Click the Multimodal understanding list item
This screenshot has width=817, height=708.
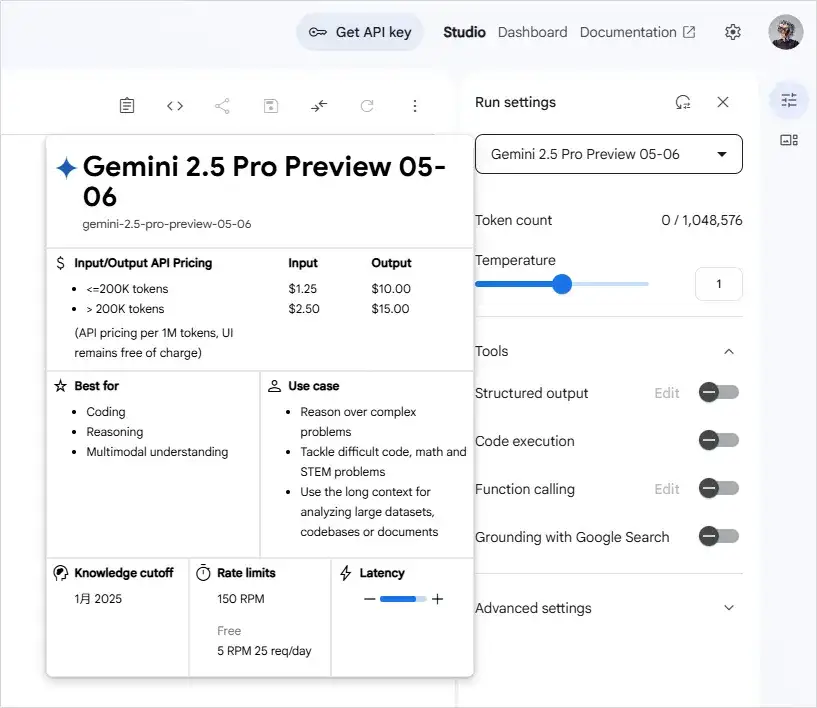[x=157, y=452]
